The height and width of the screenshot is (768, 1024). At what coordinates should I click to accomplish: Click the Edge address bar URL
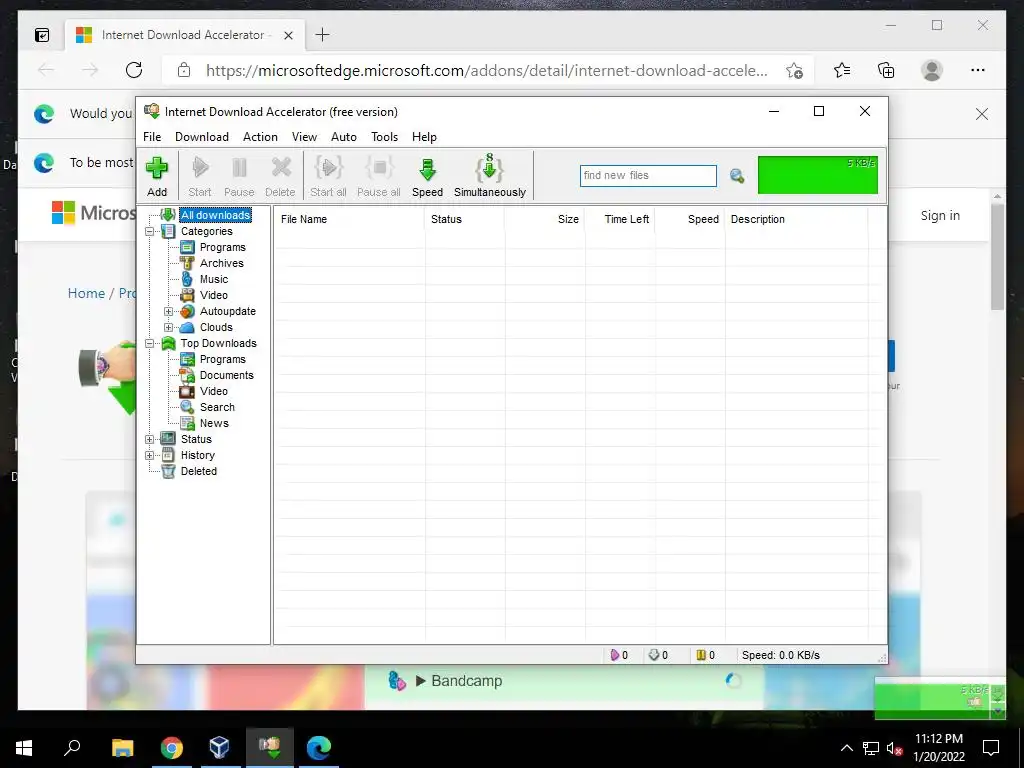tap(487, 71)
